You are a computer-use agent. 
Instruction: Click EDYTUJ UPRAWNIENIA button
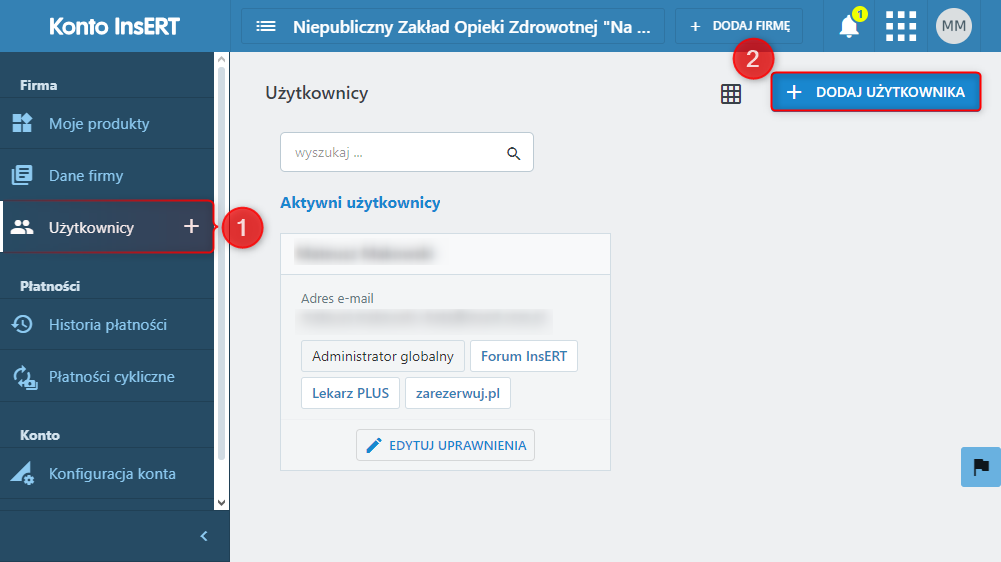(445, 445)
